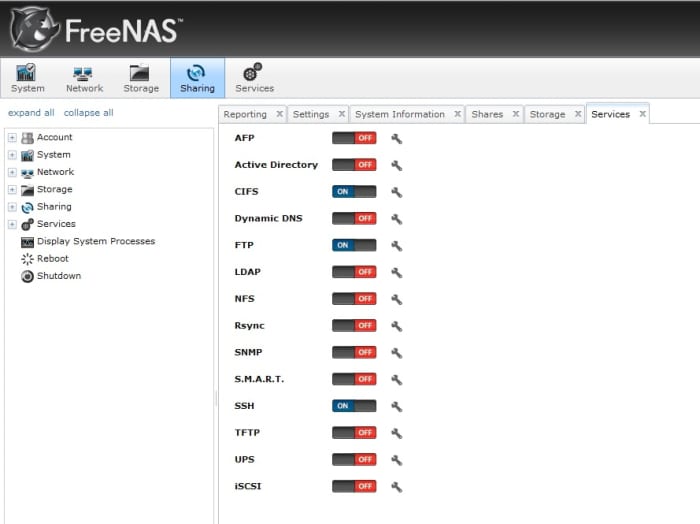
Task: Turn off the FTP service toggle
Action: [x=354, y=245]
